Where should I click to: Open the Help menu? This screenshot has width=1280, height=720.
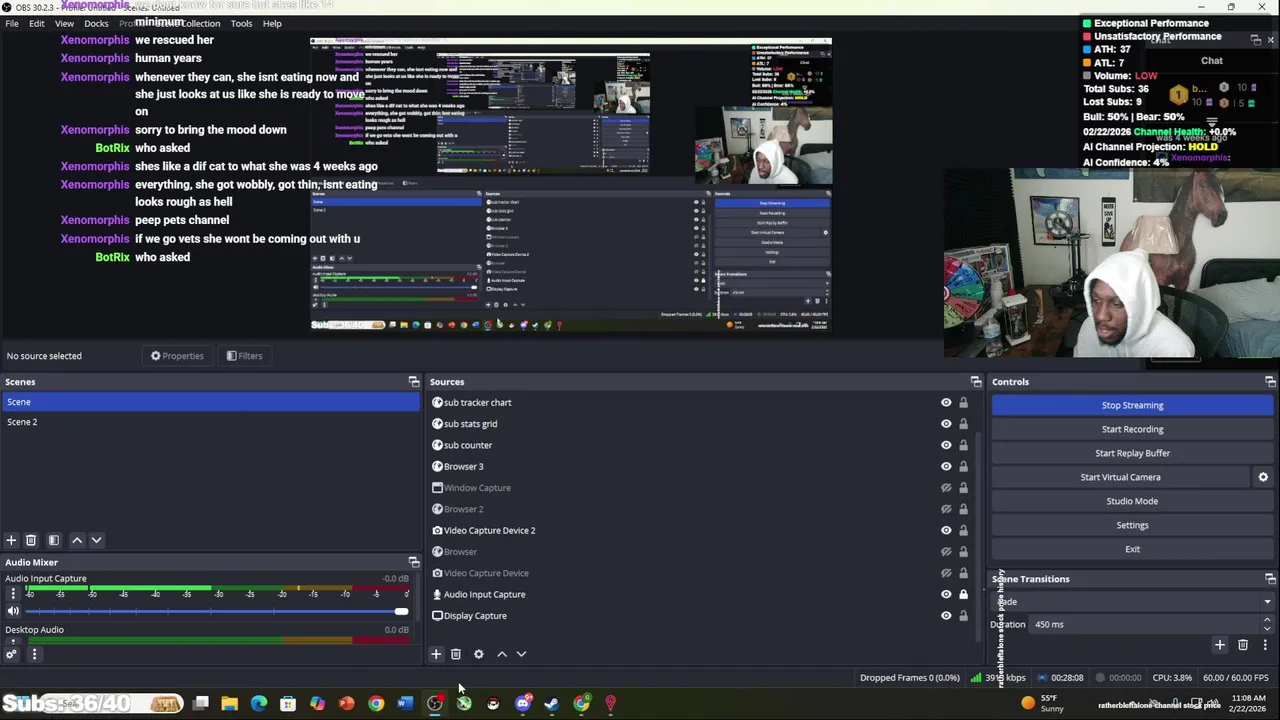coord(272,23)
